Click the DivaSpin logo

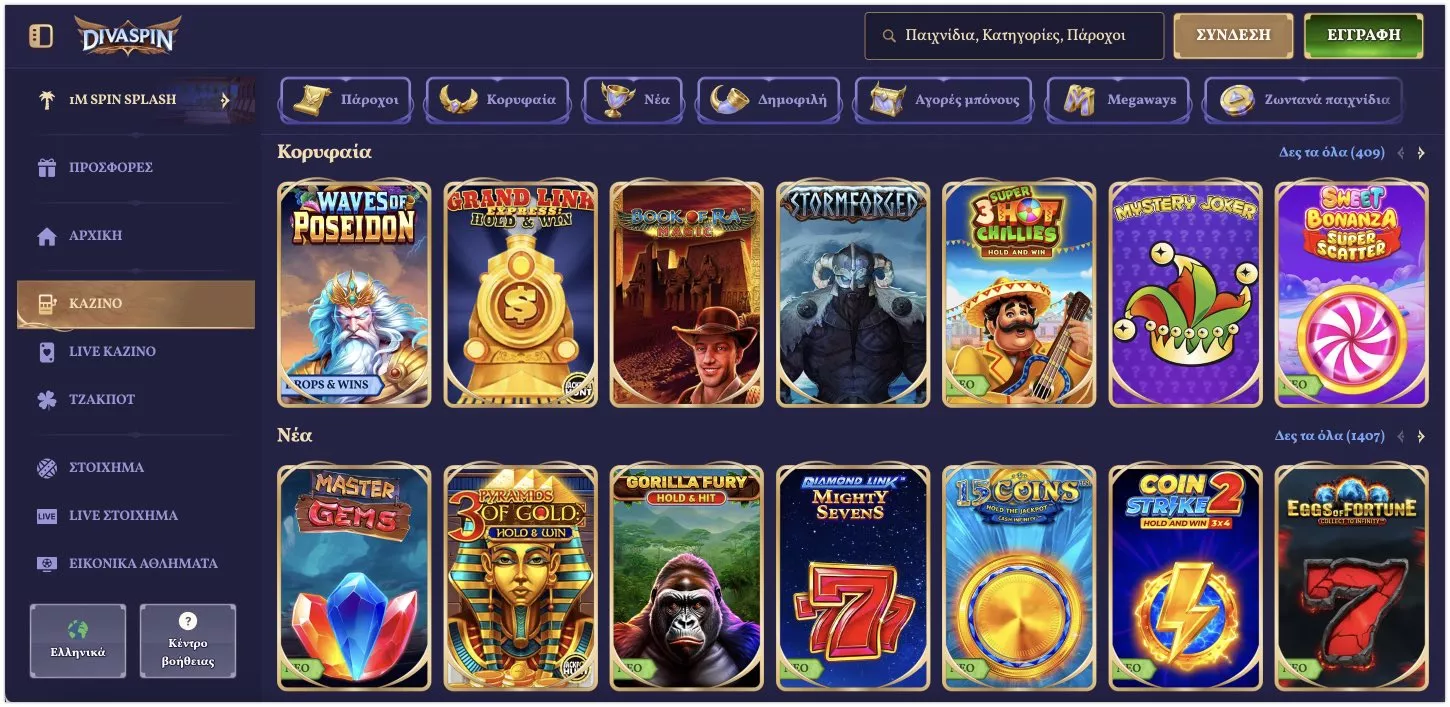(127, 36)
